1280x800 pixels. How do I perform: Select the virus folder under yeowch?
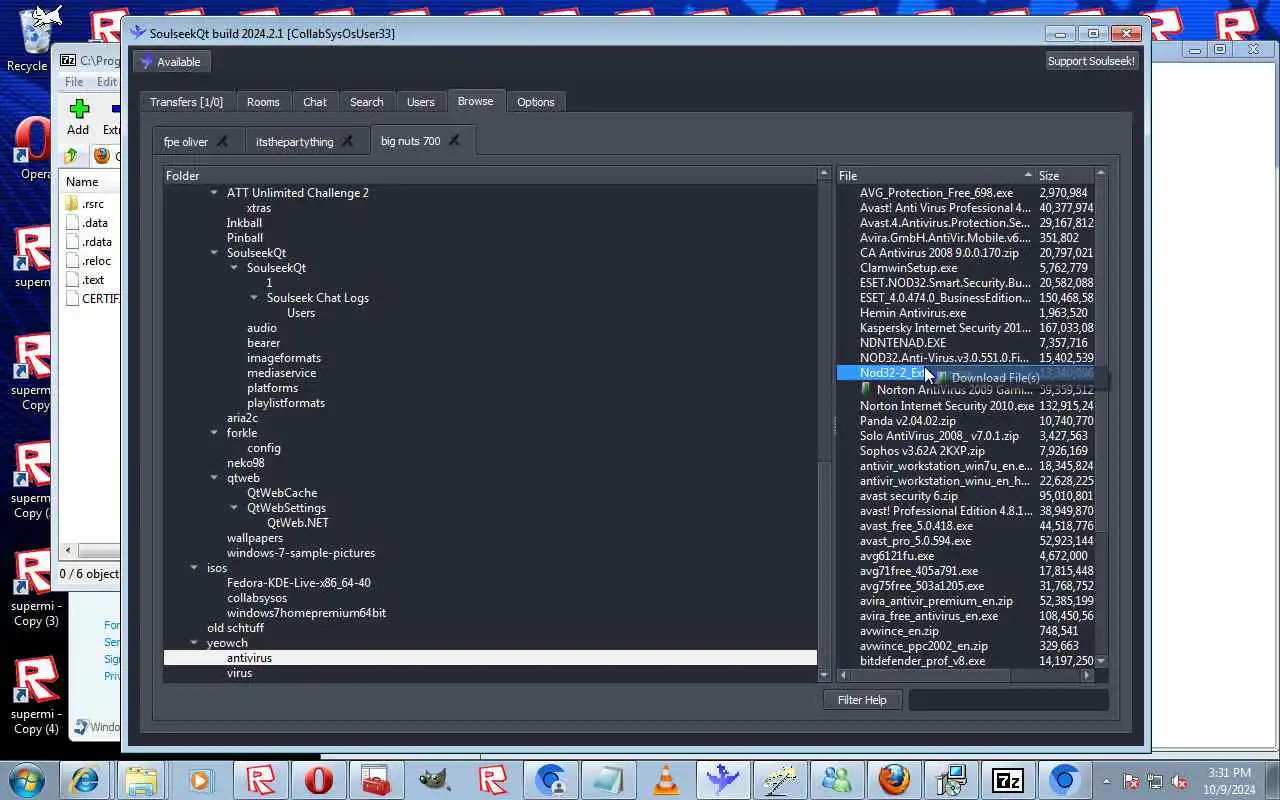tap(239, 673)
